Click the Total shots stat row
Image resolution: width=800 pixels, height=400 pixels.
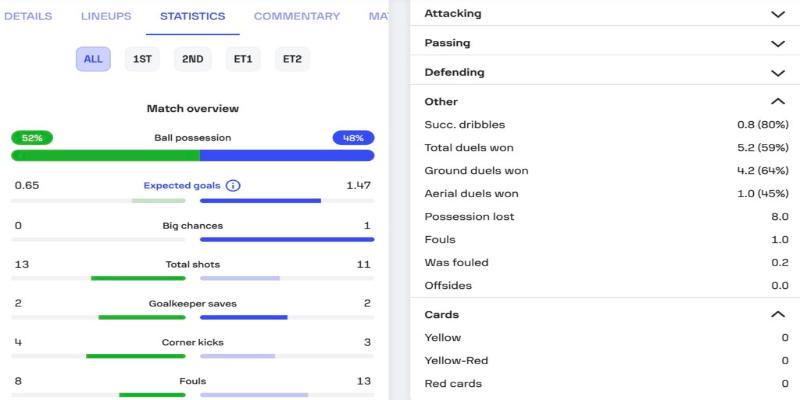pyautogui.click(x=193, y=265)
